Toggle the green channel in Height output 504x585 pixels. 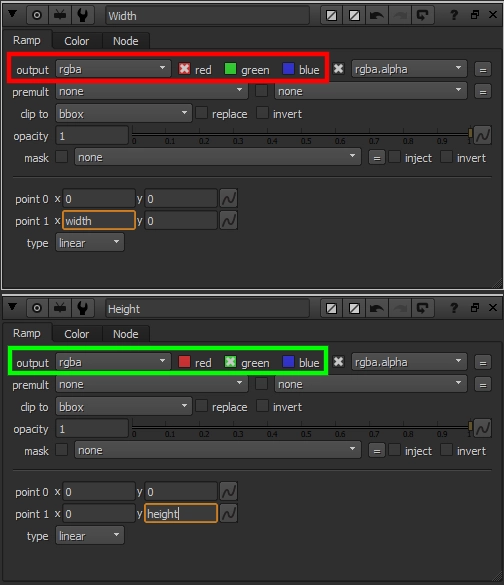(x=230, y=362)
